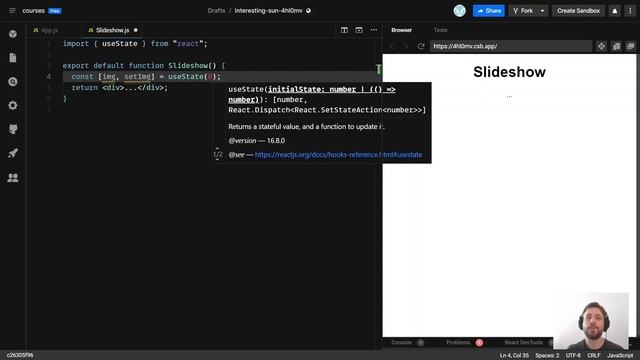
Task: Open the hamburger menu next to courses
Action: [x=12, y=11]
